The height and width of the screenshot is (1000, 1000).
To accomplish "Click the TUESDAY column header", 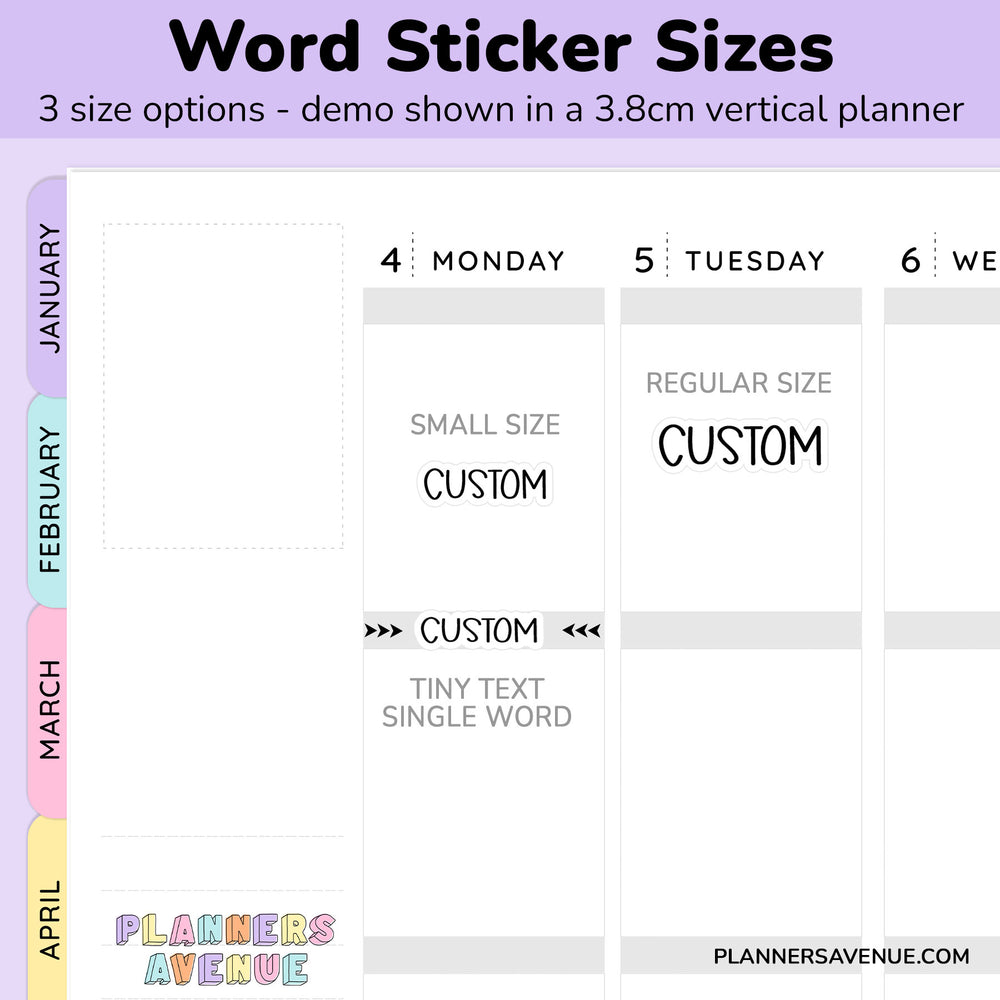I will (x=755, y=261).
